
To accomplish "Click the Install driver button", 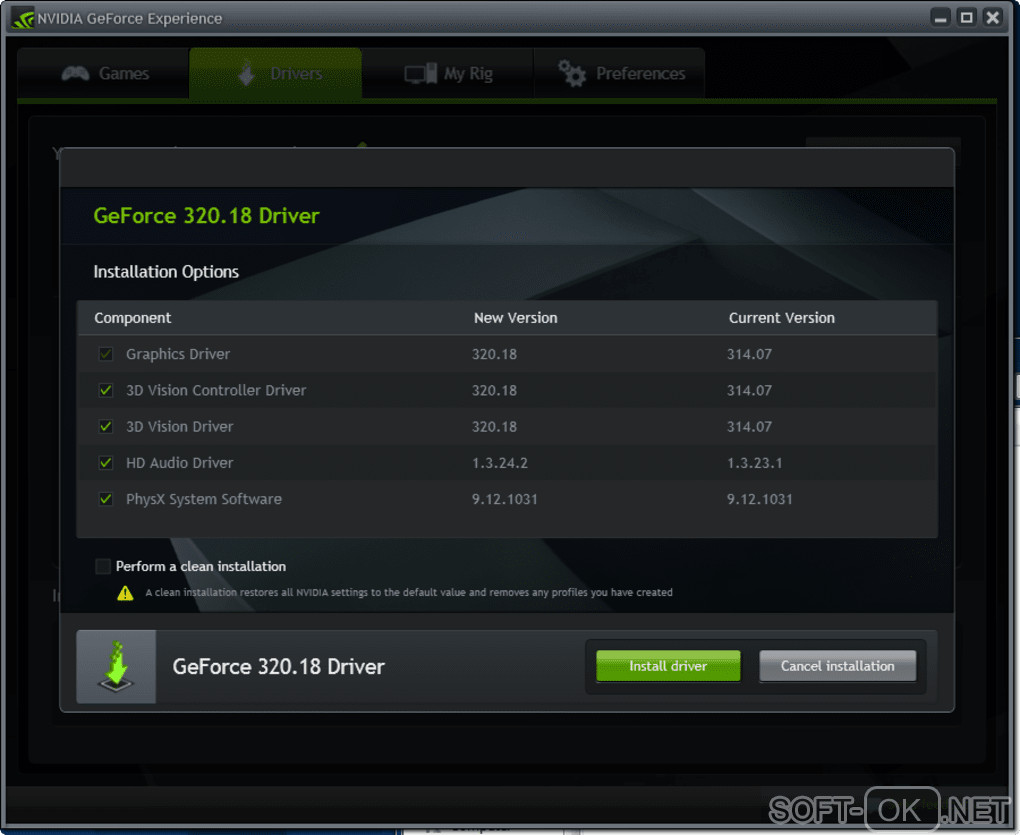I will tap(668, 666).
